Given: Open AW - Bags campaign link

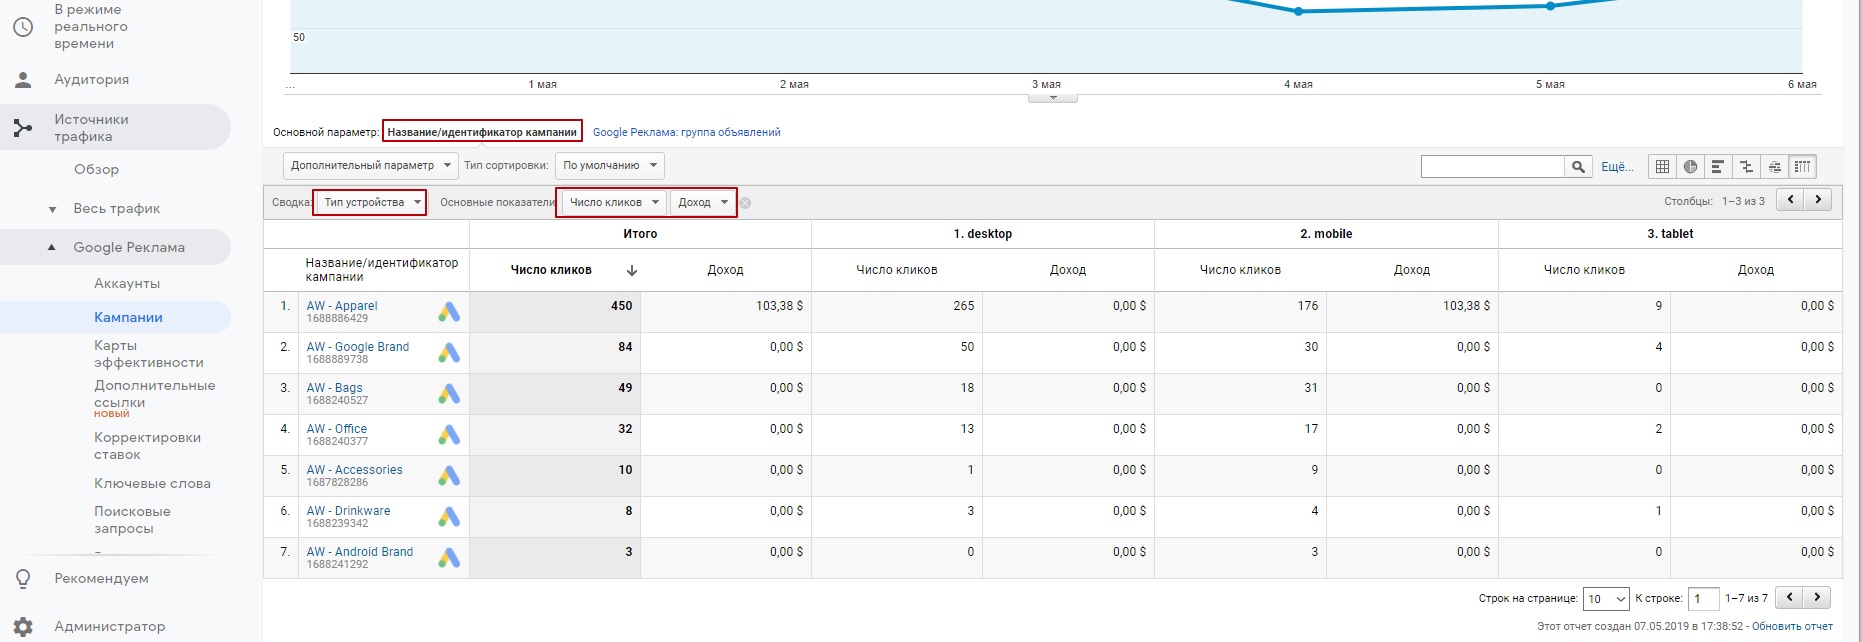Looking at the screenshot, I should [335, 388].
